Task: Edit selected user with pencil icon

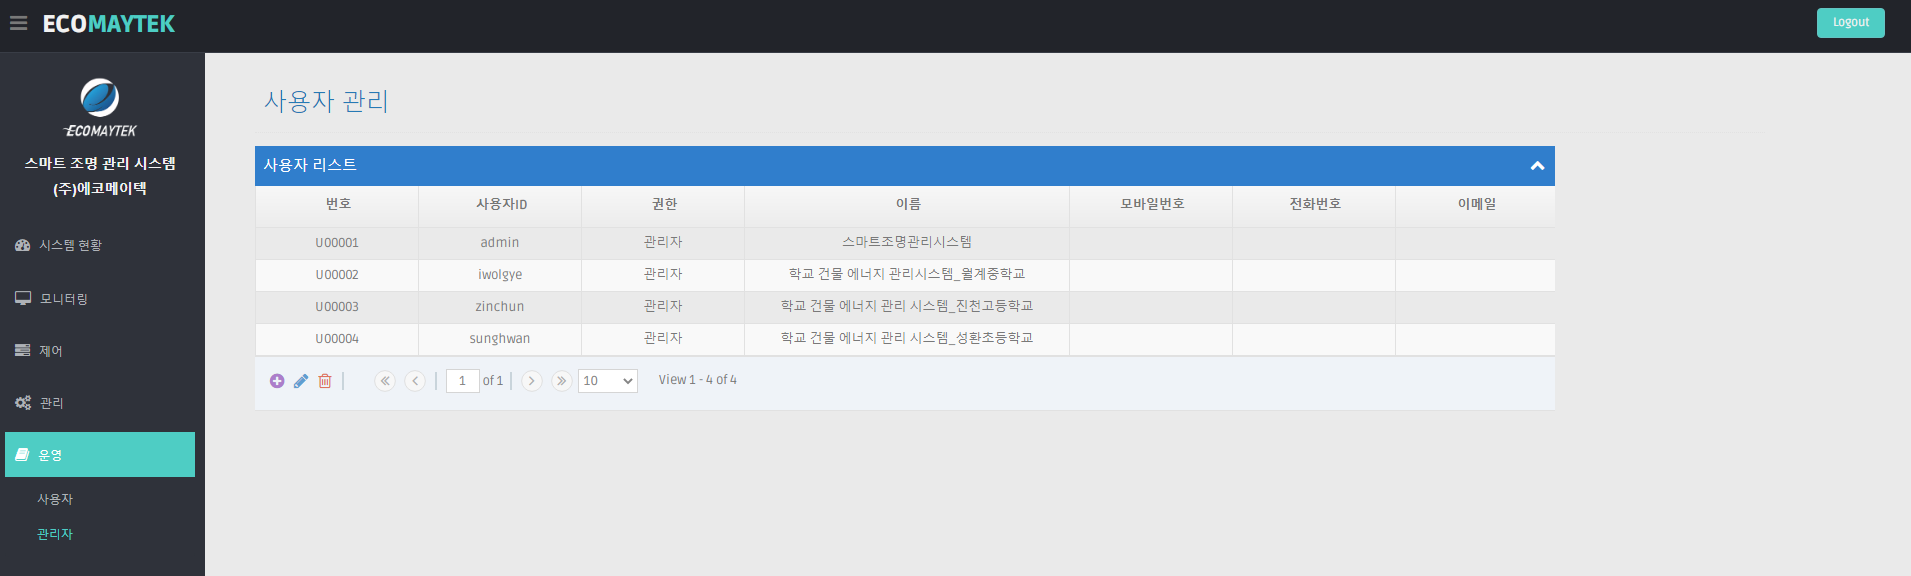Action: pos(301,381)
